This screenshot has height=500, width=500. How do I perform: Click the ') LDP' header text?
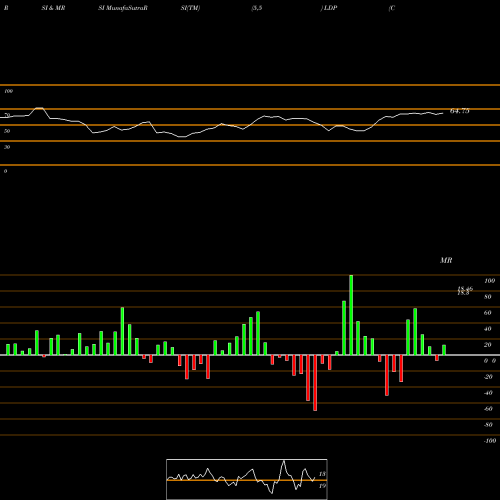pos(329,8)
